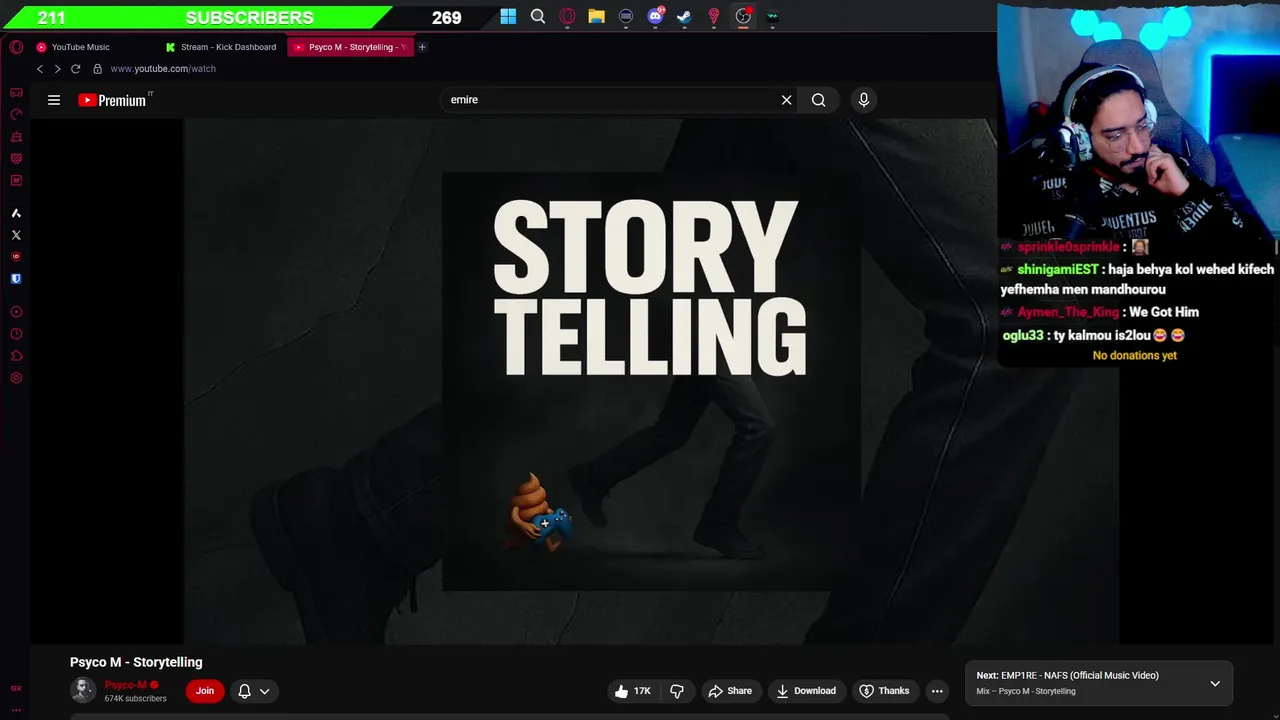Open History clock icon in the sidebar
This screenshot has height=720, width=1280.
pos(16,334)
